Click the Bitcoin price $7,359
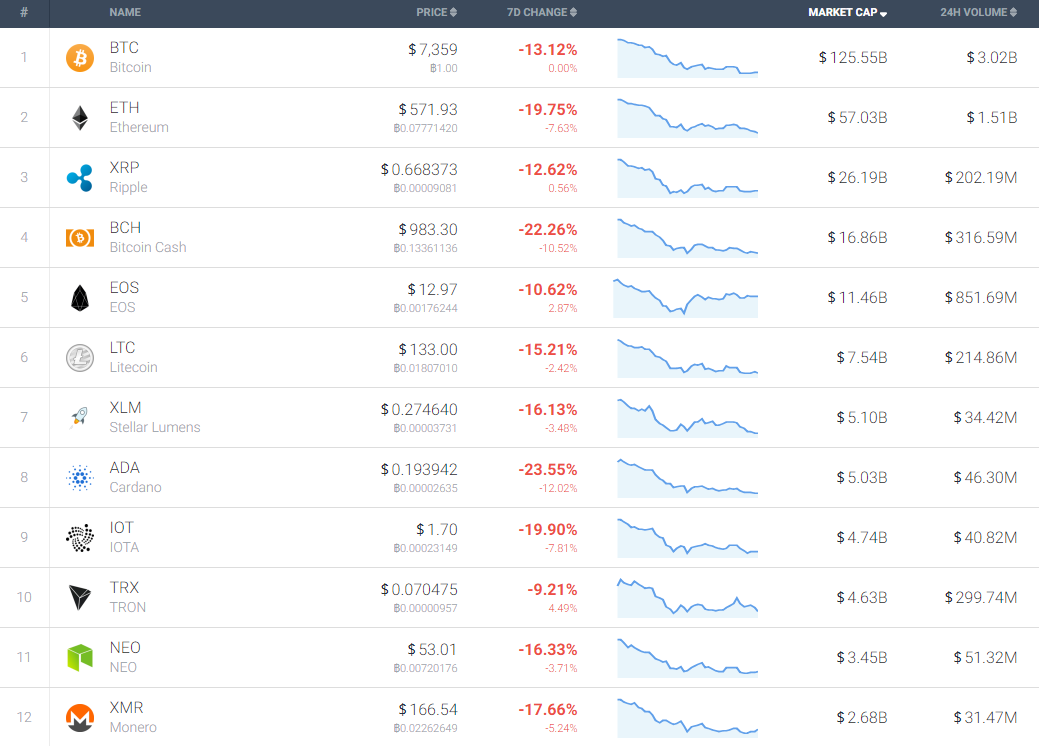1039x746 pixels. pyautogui.click(x=433, y=50)
